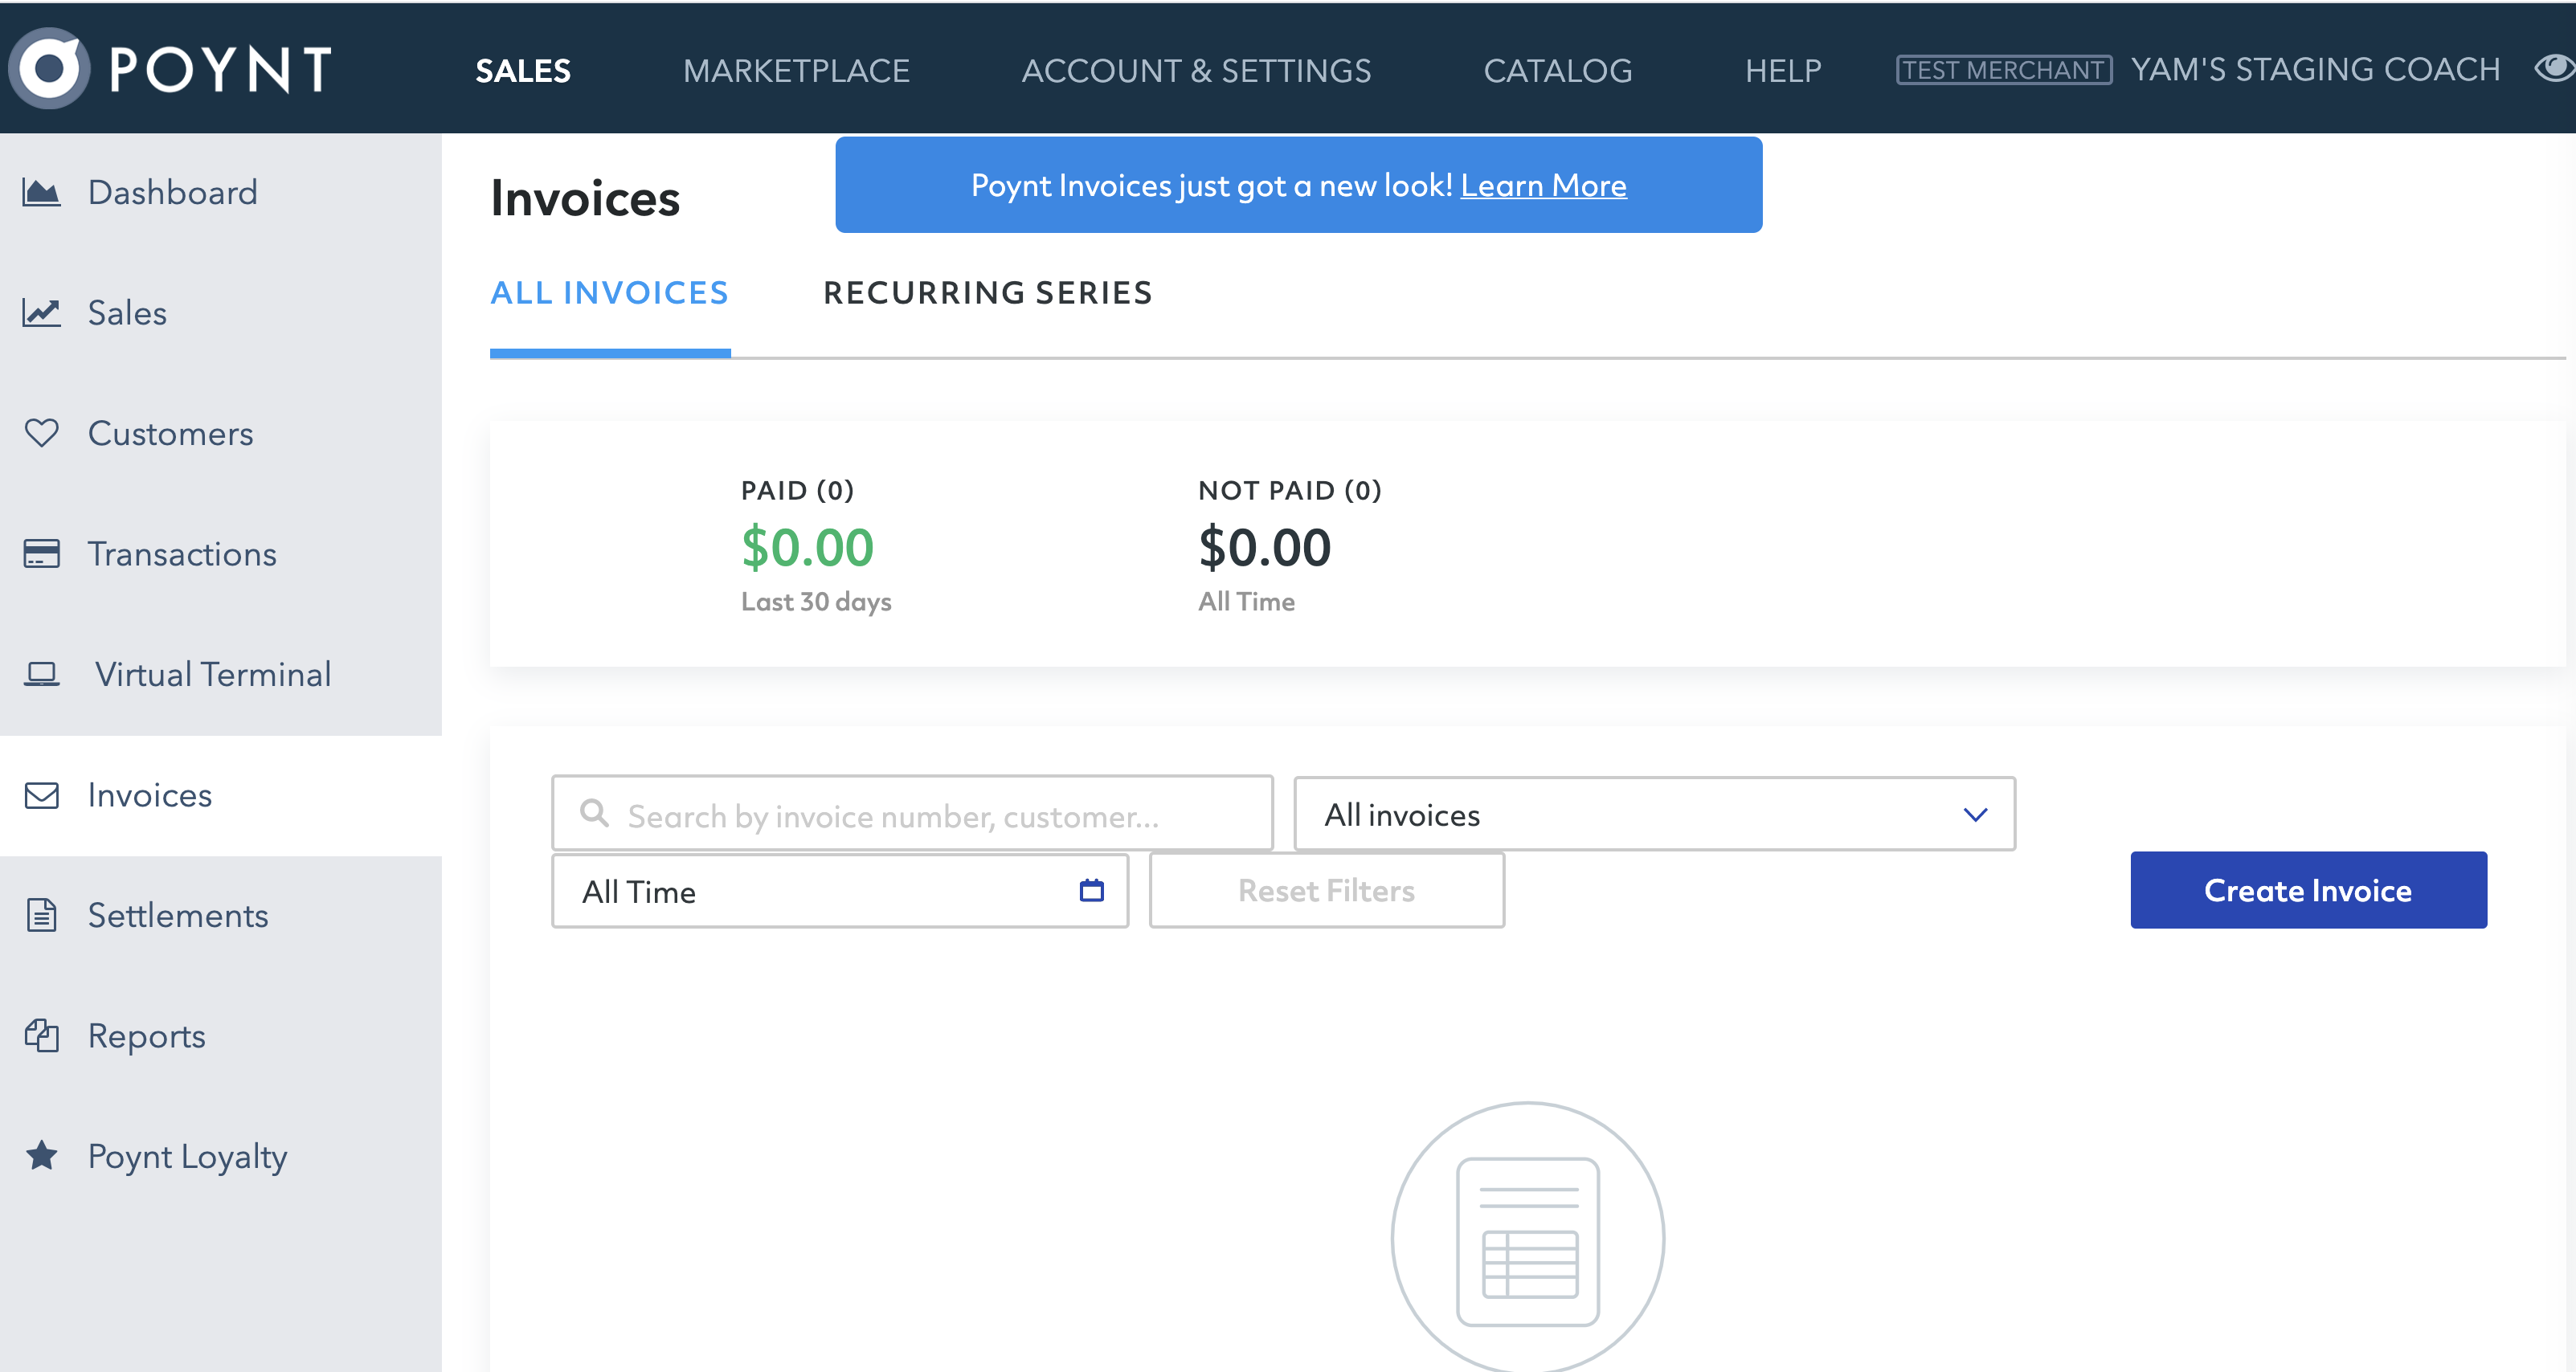
Task: Open Customers in the sidebar
Action: tap(221, 433)
